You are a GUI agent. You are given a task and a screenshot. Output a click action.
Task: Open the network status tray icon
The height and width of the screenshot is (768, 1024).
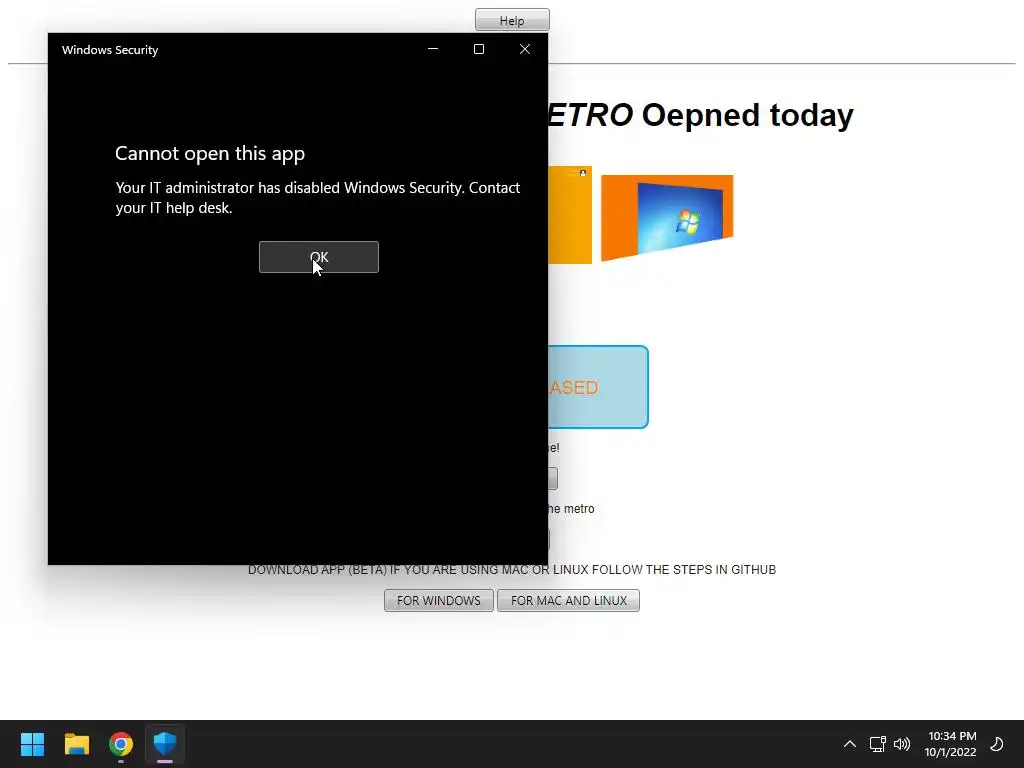(877, 744)
